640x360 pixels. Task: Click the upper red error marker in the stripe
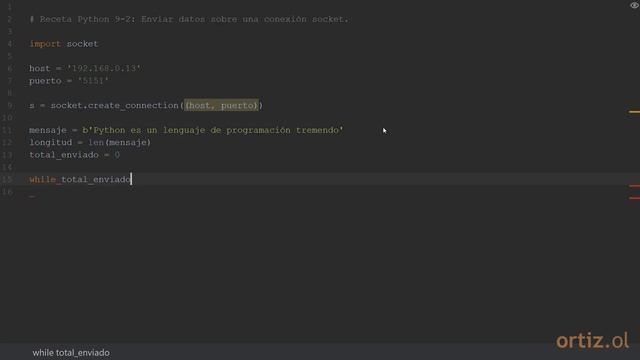634,186
